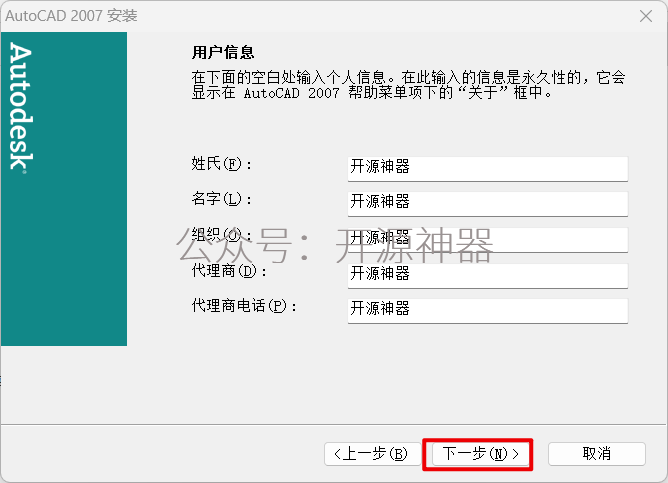The height and width of the screenshot is (483, 668).
Task: Go back with 上一步(B) button
Action: pos(372,454)
